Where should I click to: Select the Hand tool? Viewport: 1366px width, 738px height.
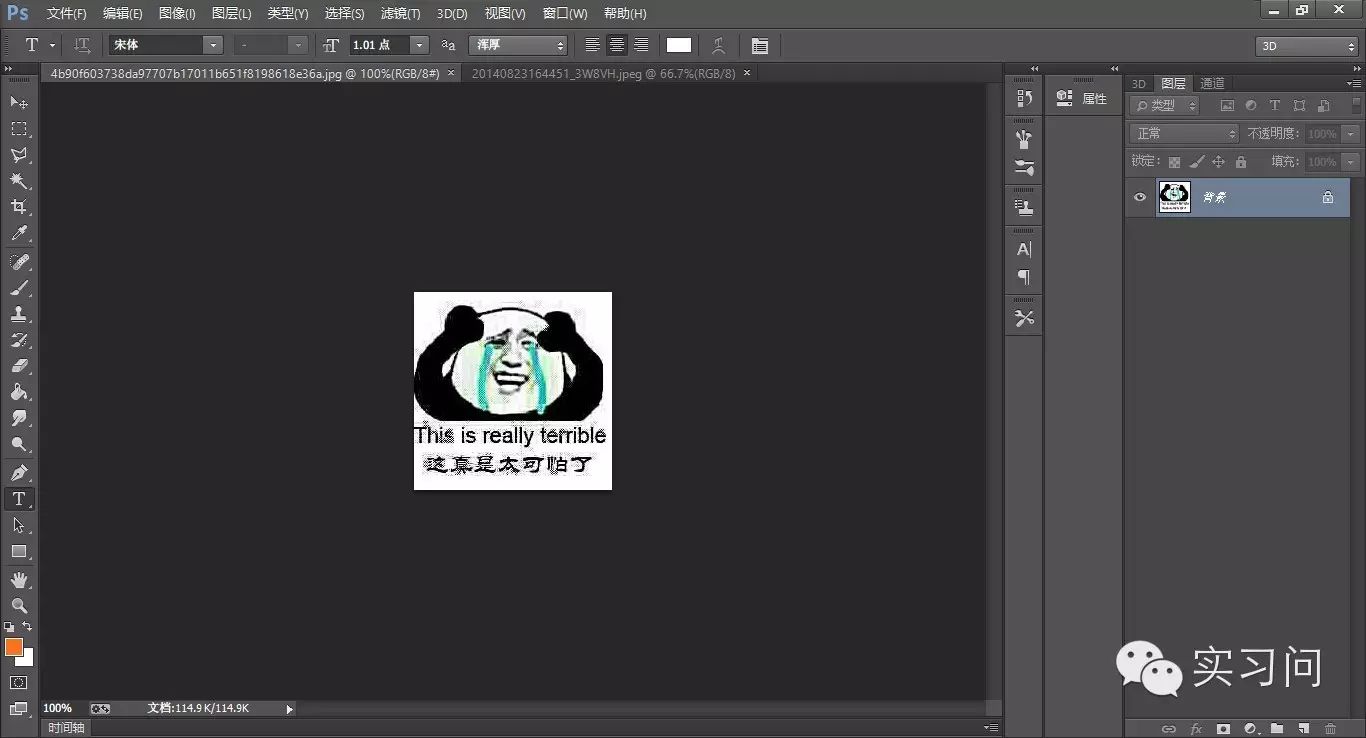pyautogui.click(x=19, y=579)
